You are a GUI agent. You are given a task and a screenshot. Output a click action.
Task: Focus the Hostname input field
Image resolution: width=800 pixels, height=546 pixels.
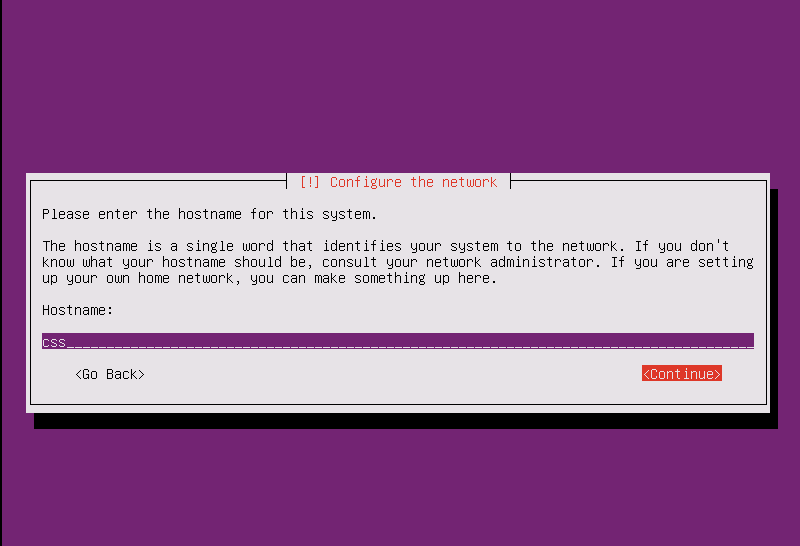[398, 341]
